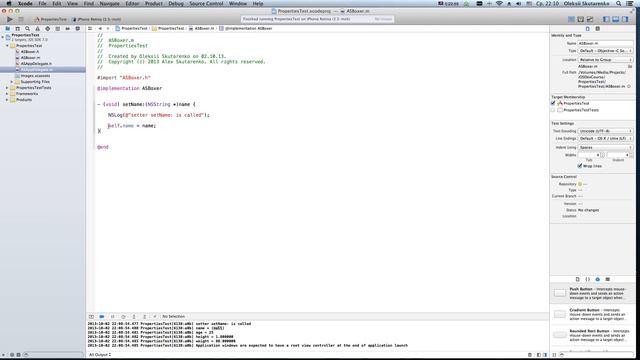Show Object library

[598, 279]
